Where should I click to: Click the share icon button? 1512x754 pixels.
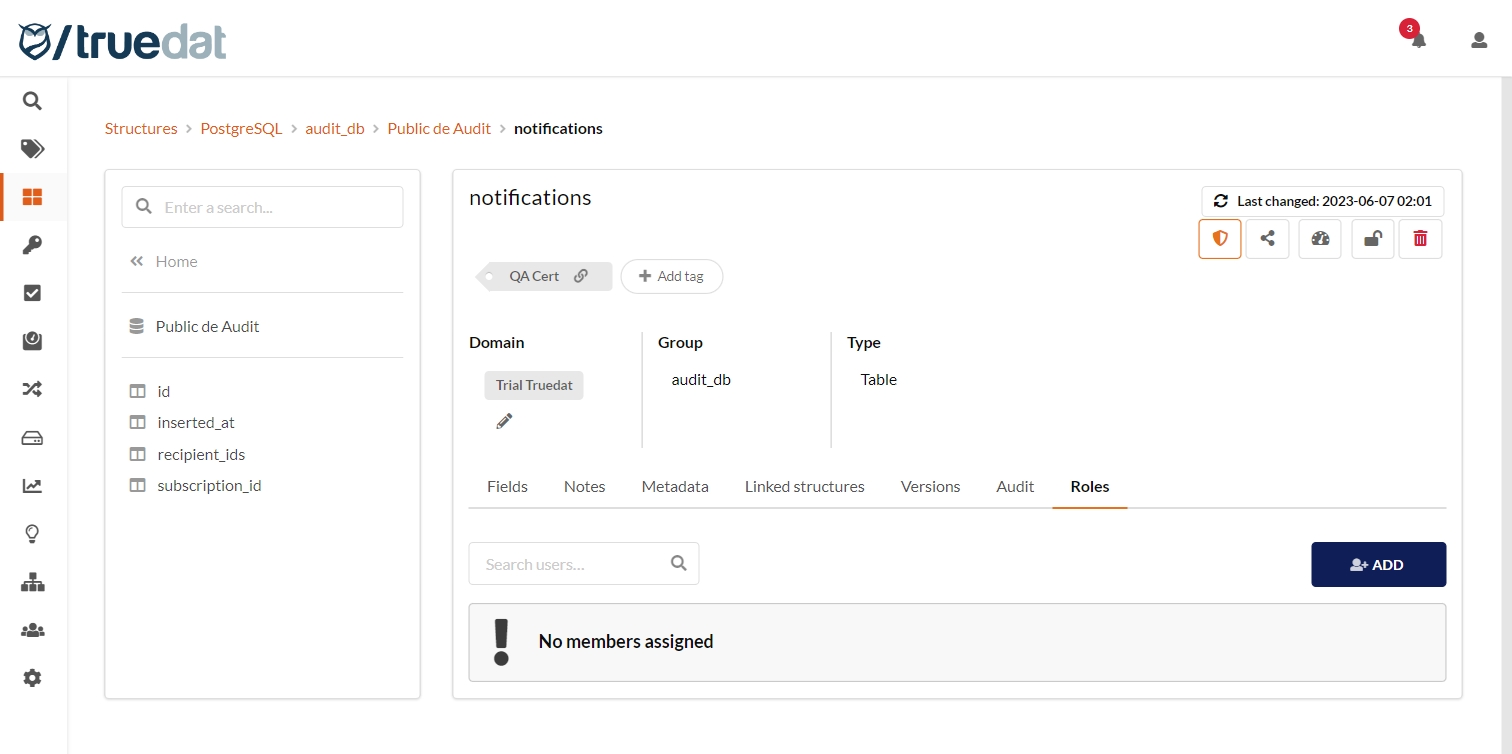tap(1267, 239)
